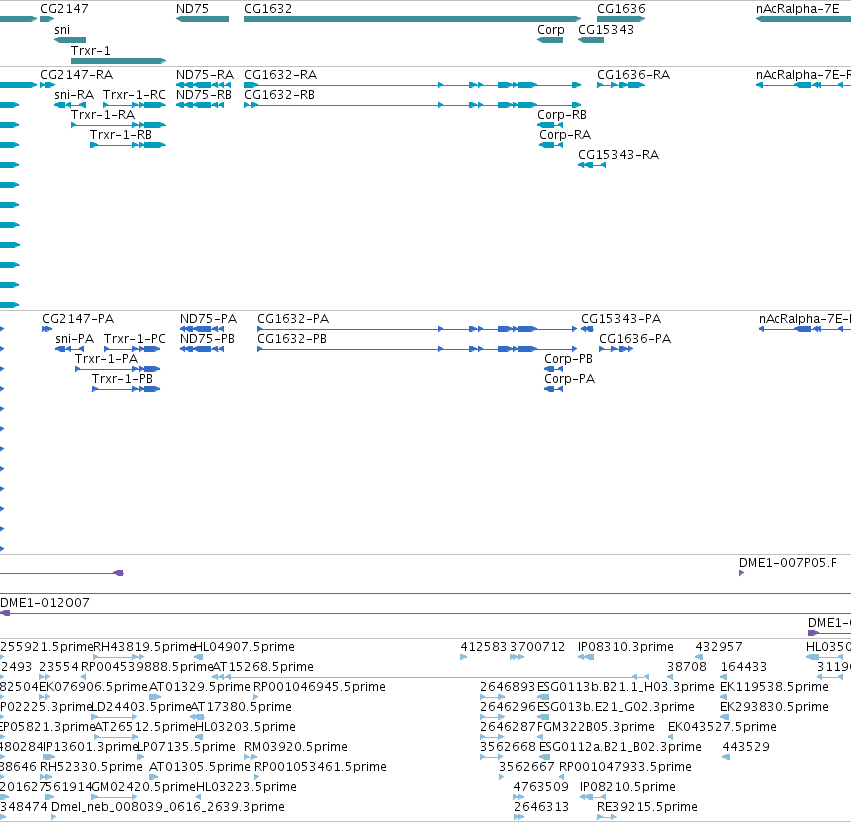
Task: Click the DME1-007P05.F feature label
Action: 788,563
